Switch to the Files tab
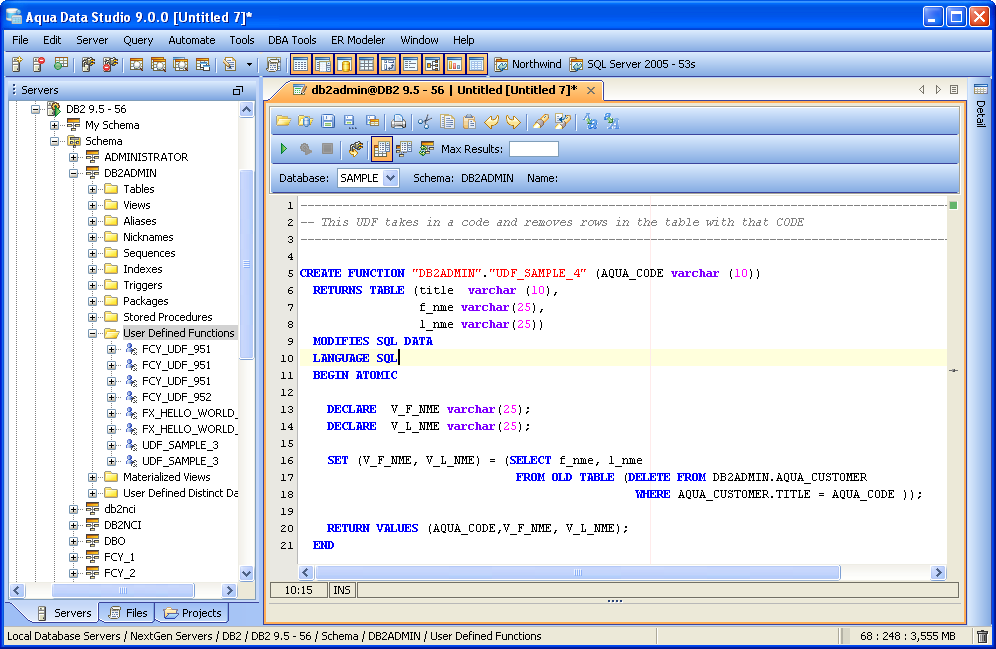Image resolution: width=996 pixels, height=649 pixels. point(128,613)
